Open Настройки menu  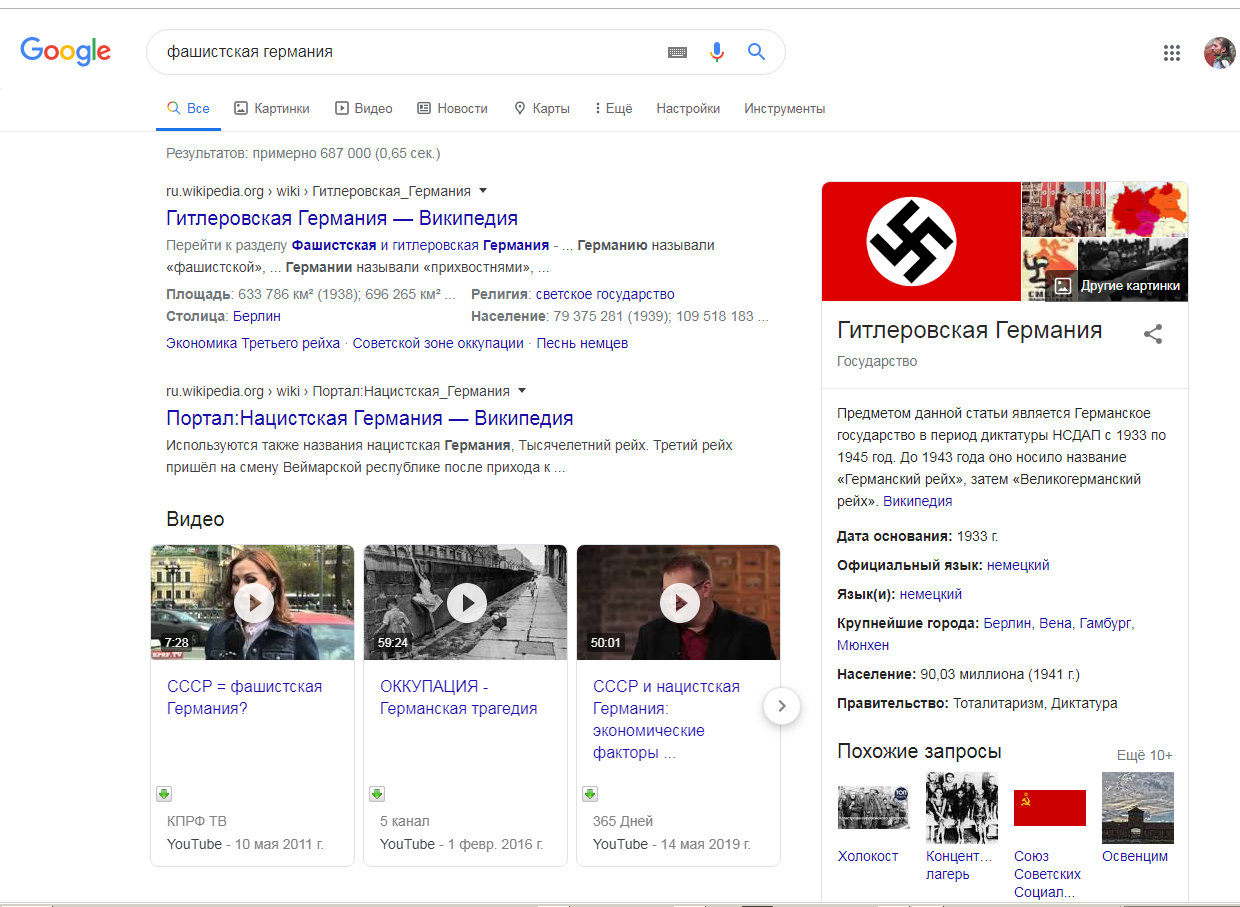coord(688,108)
